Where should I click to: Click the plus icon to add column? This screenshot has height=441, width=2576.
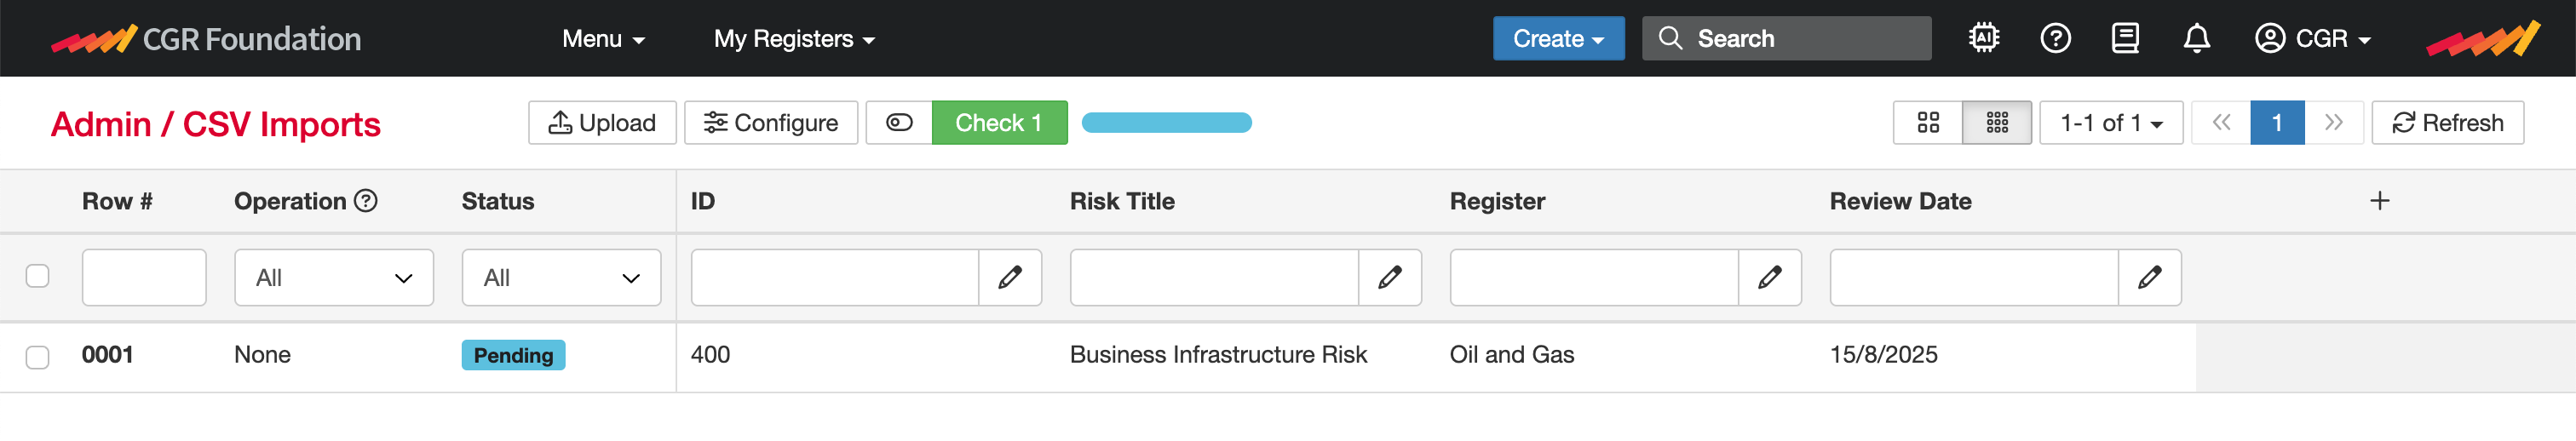tap(2380, 201)
